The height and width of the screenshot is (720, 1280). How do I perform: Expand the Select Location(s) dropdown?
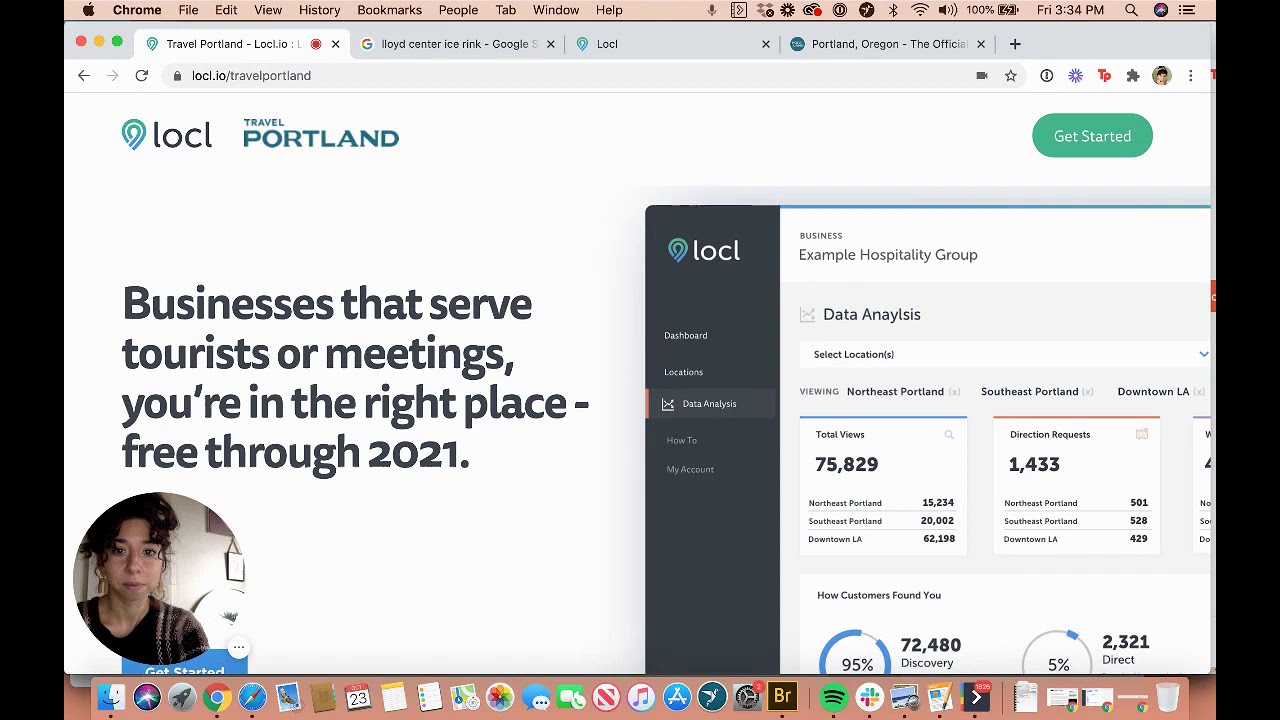(x=1005, y=354)
